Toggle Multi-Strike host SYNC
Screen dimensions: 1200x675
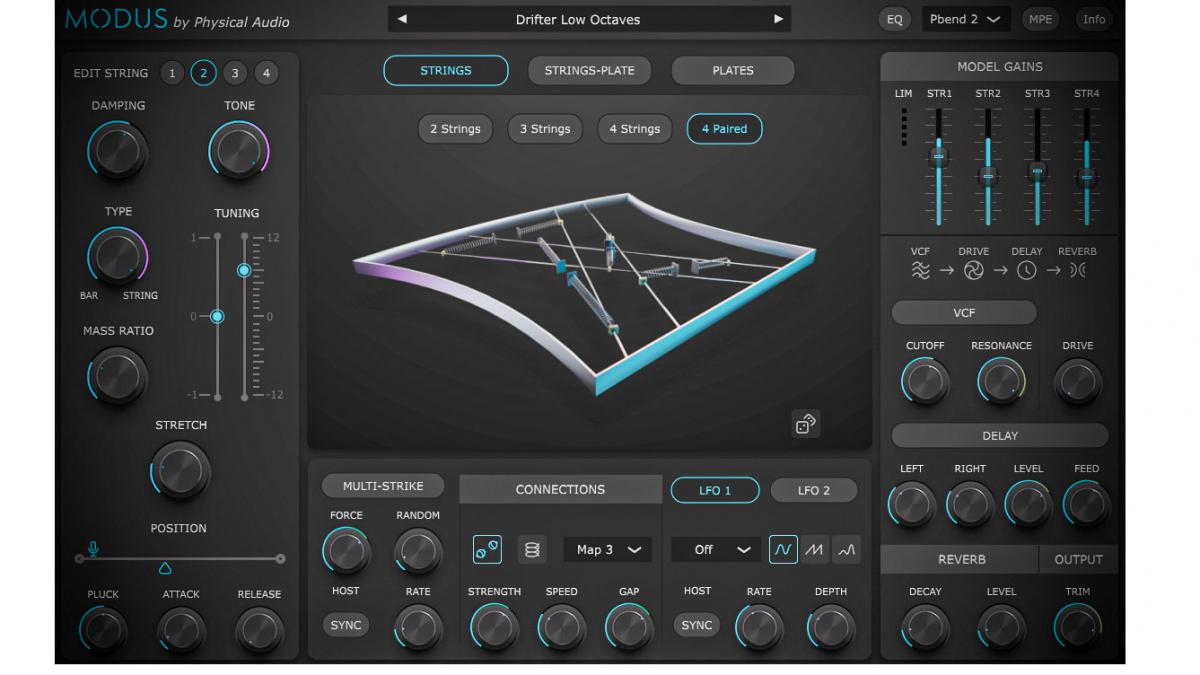(346, 625)
